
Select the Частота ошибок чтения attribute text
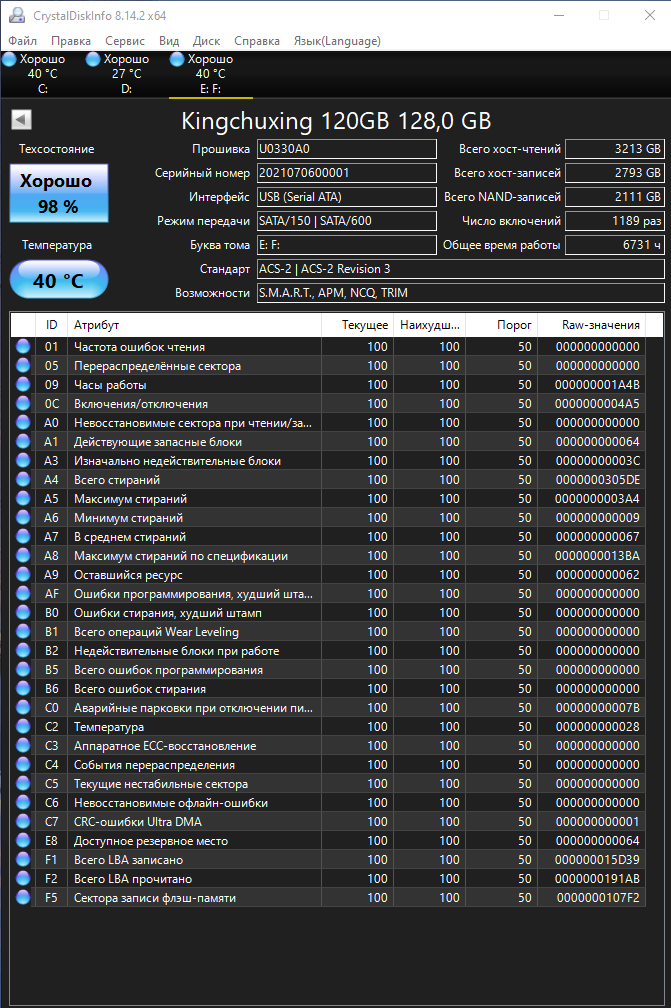(139, 346)
